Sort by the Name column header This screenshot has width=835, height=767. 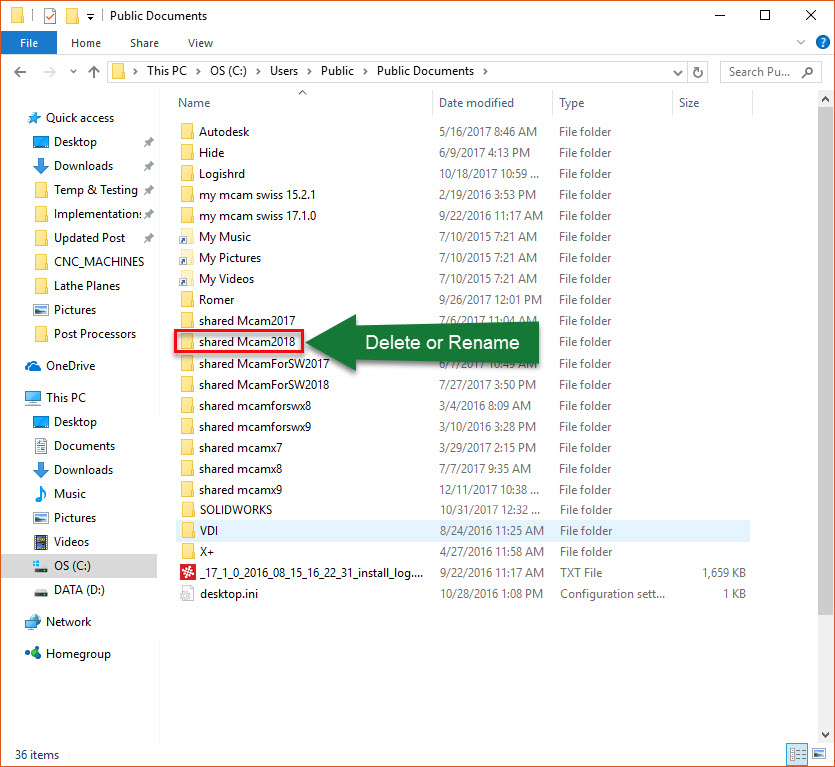tap(194, 103)
